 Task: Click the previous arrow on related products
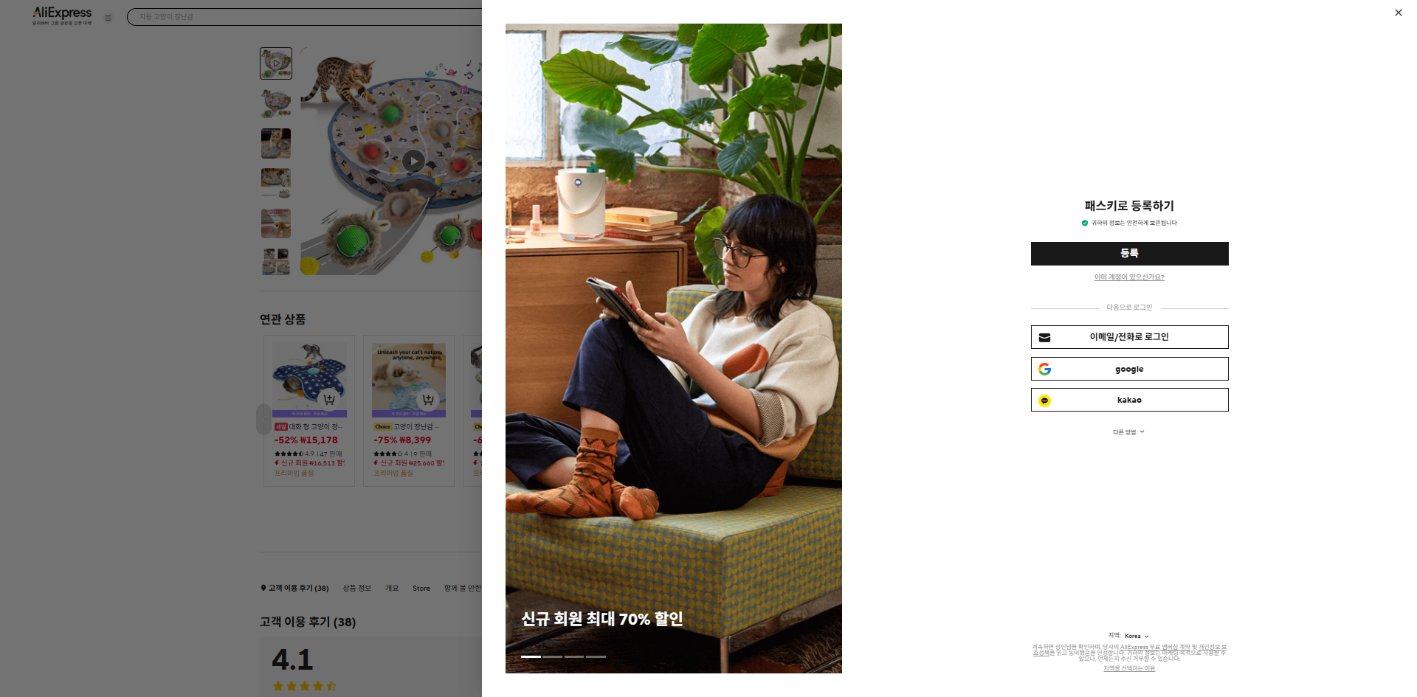[x=263, y=419]
